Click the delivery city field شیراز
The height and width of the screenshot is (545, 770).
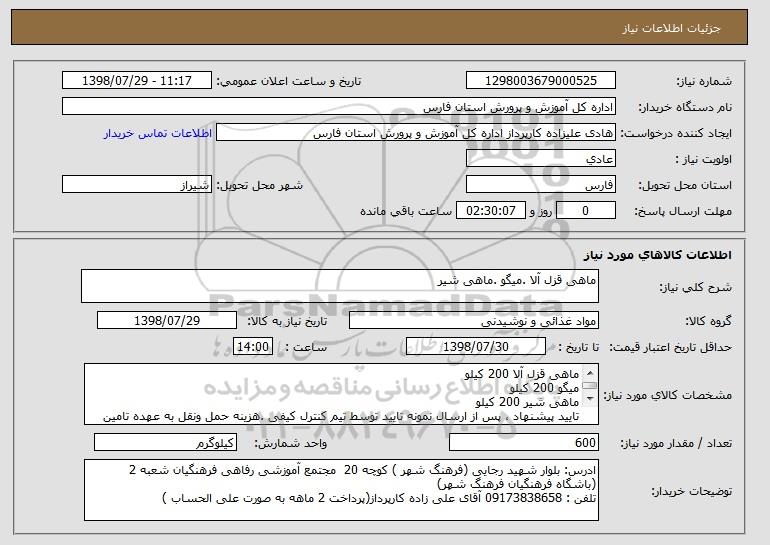point(137,185)
